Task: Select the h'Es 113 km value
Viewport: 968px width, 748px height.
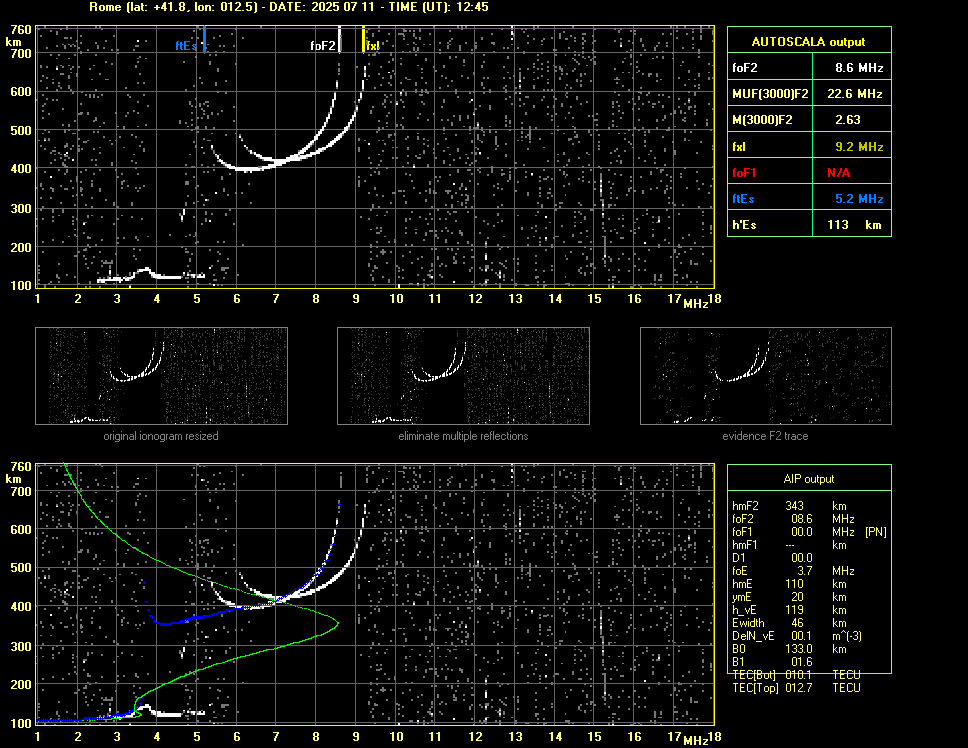Action: pyautogui.click(x=854, y=225)
